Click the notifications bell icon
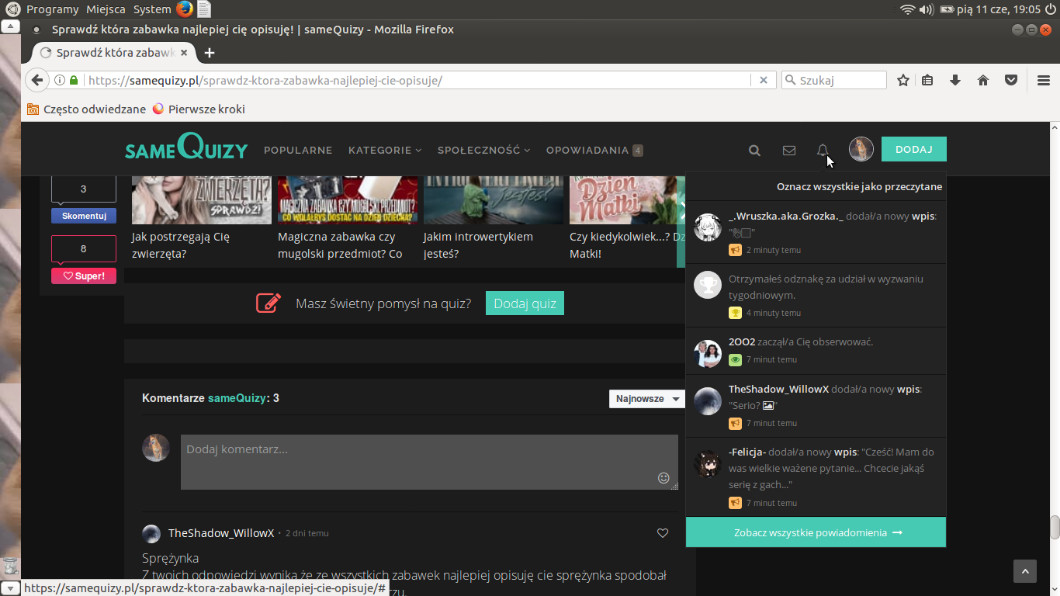Screen dimensions: 1060x596 pos(822,150)
